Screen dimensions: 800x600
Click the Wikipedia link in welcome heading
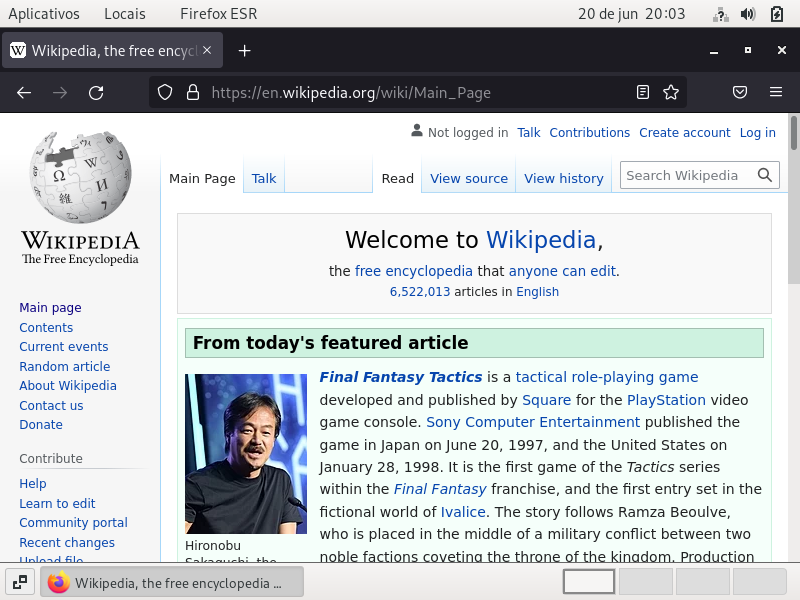541,239
